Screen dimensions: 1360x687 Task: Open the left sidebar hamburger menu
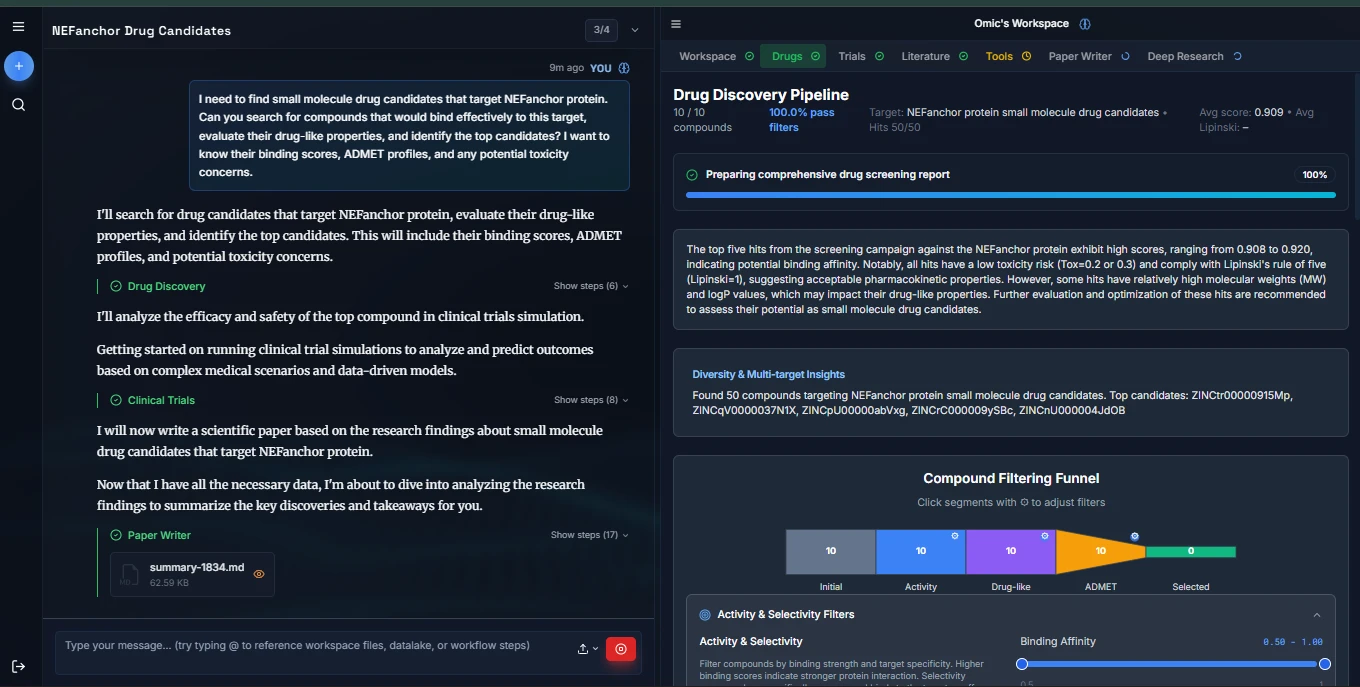pyautogui.click(x=18, y=27)
